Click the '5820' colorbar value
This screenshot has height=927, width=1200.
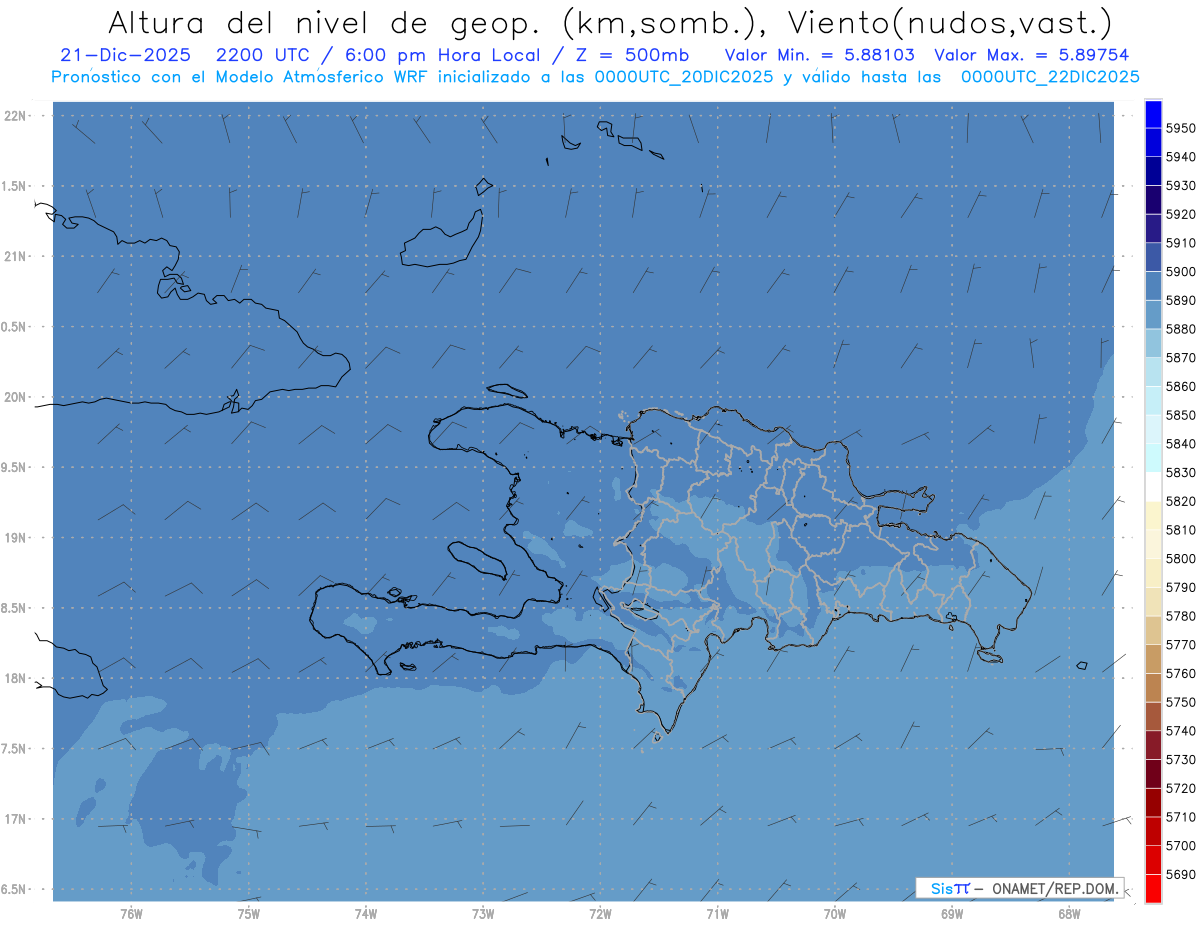pyautogui.click(x=1180, y=501)
